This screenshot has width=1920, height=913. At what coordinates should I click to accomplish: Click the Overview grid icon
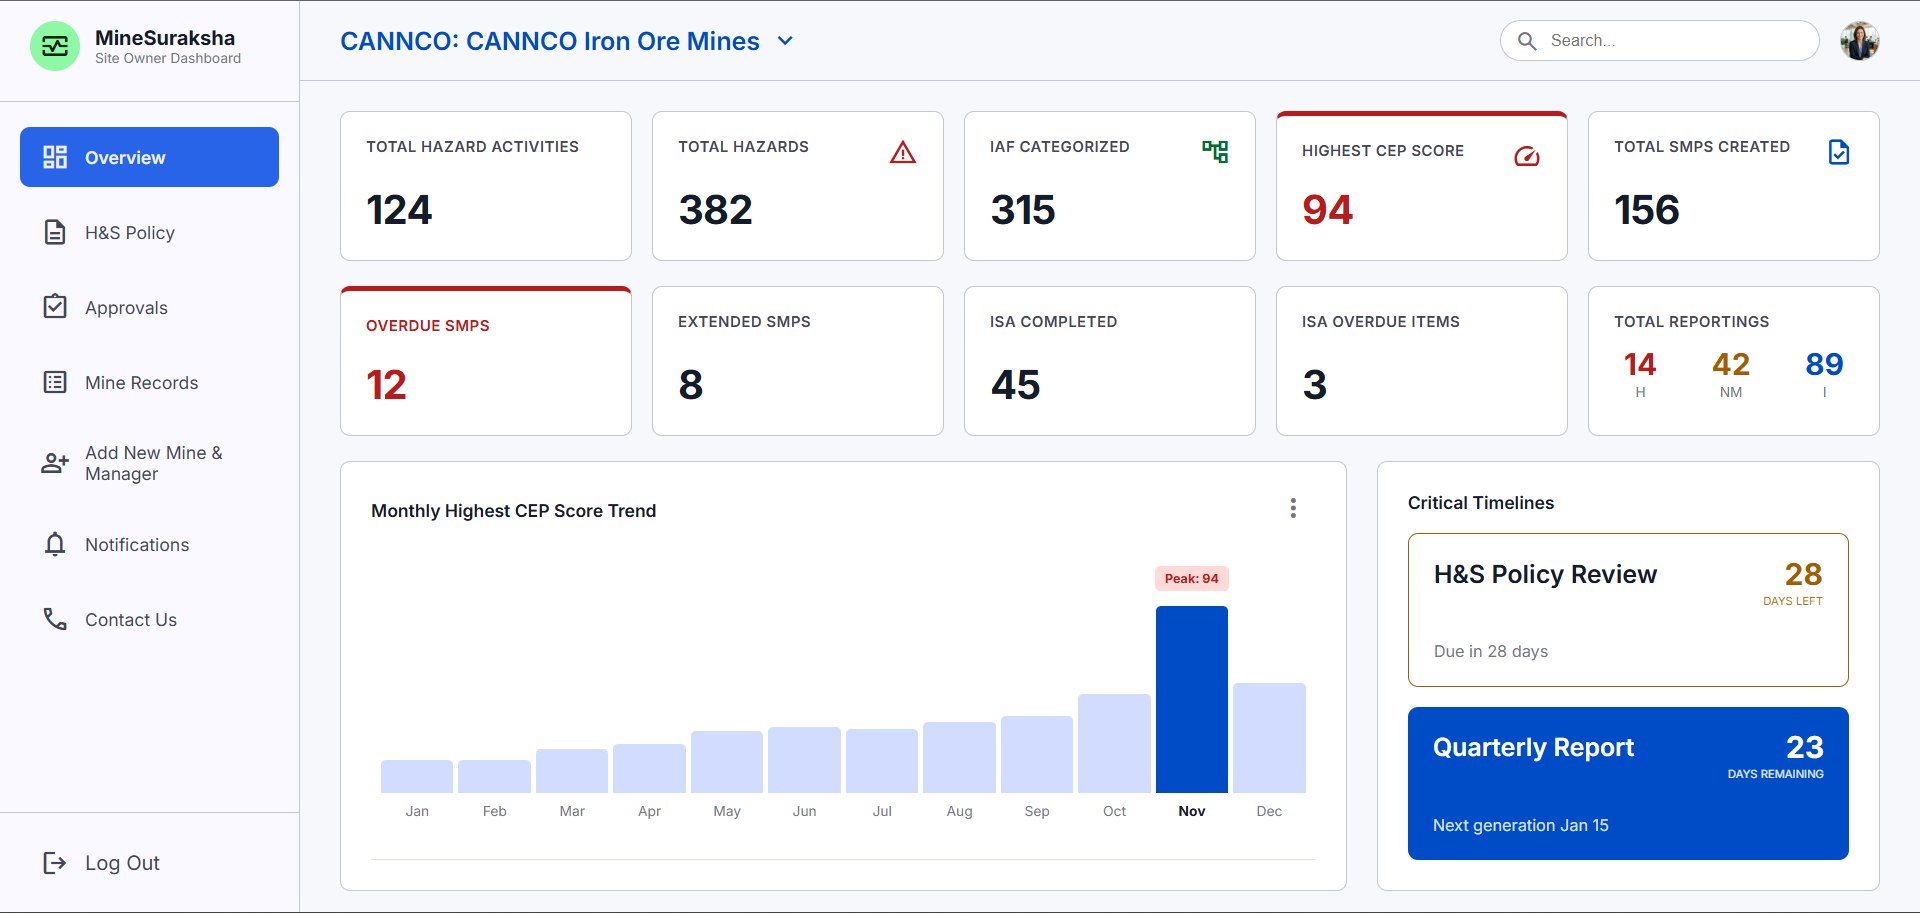pyautogui.click(x=55, y=157)
